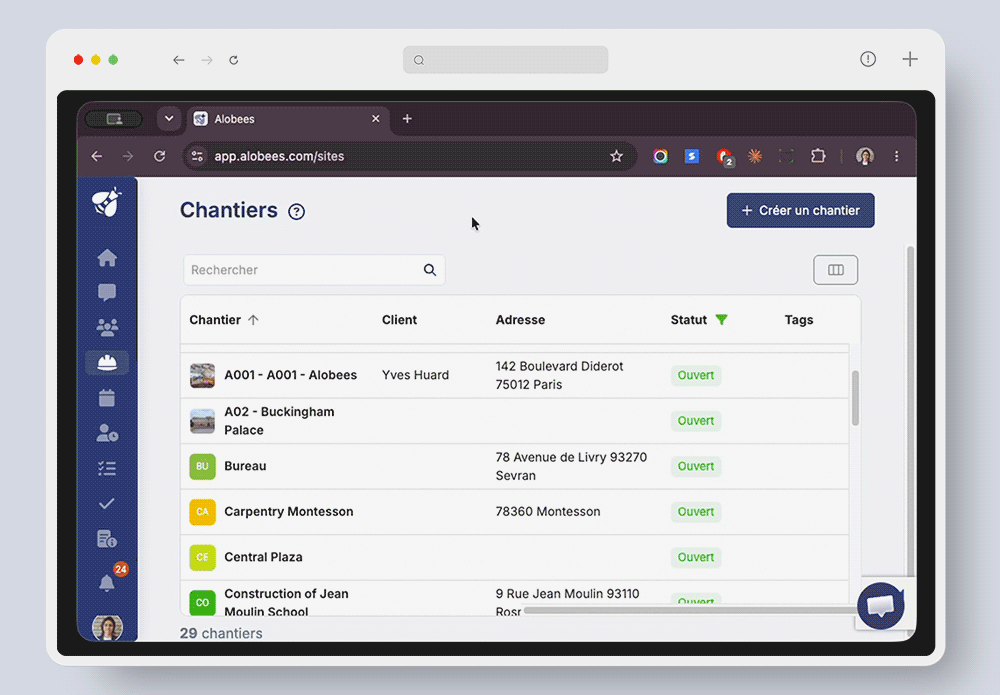
Task: Click the outer window's search bar
Action: click(505, 60)
